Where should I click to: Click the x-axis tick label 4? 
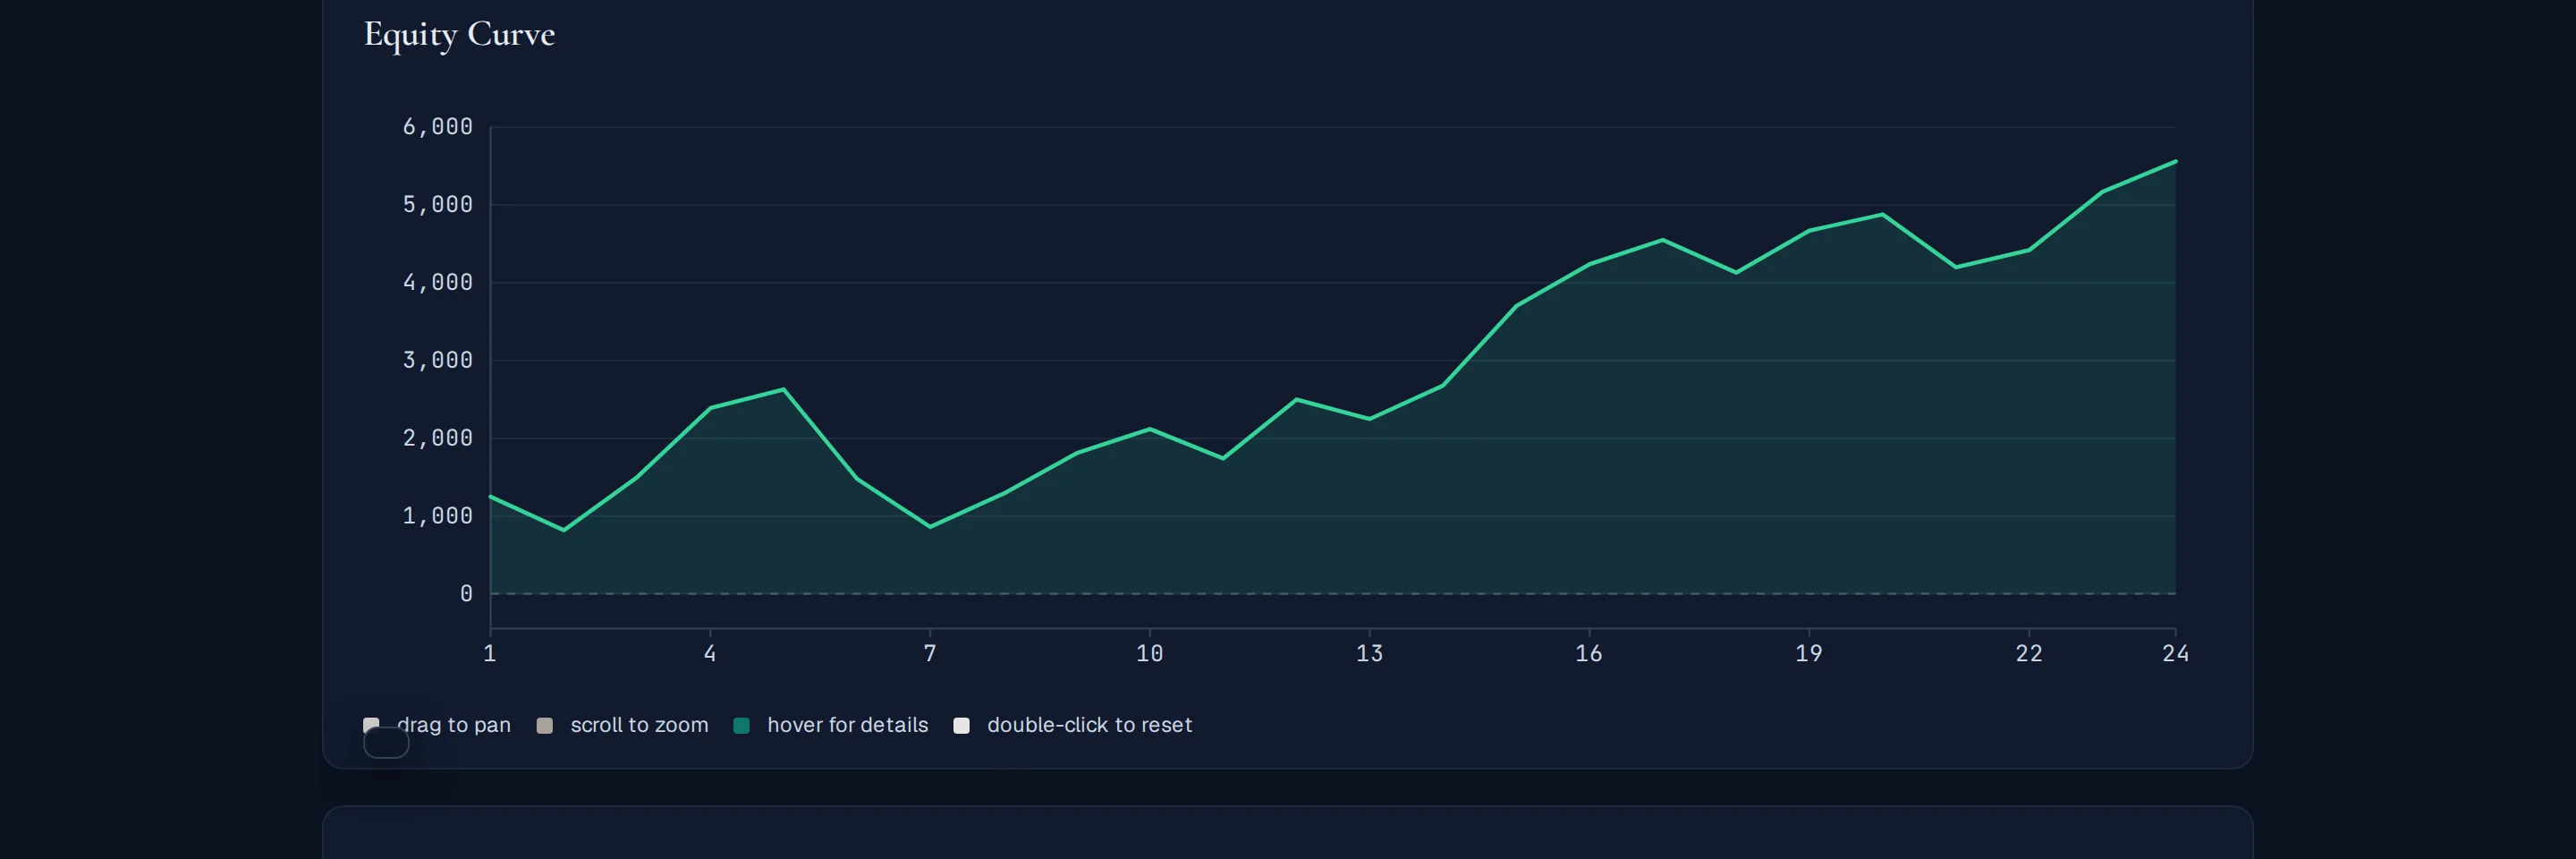[710, 654]
